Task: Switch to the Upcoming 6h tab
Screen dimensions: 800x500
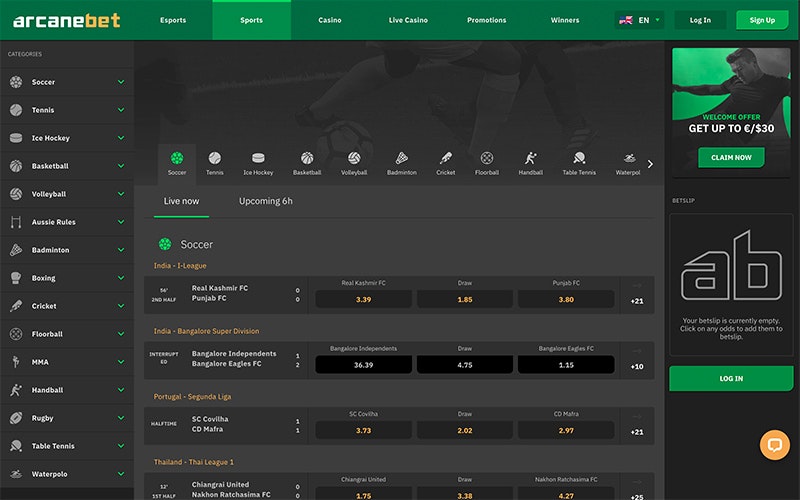Action: [266, 201]
